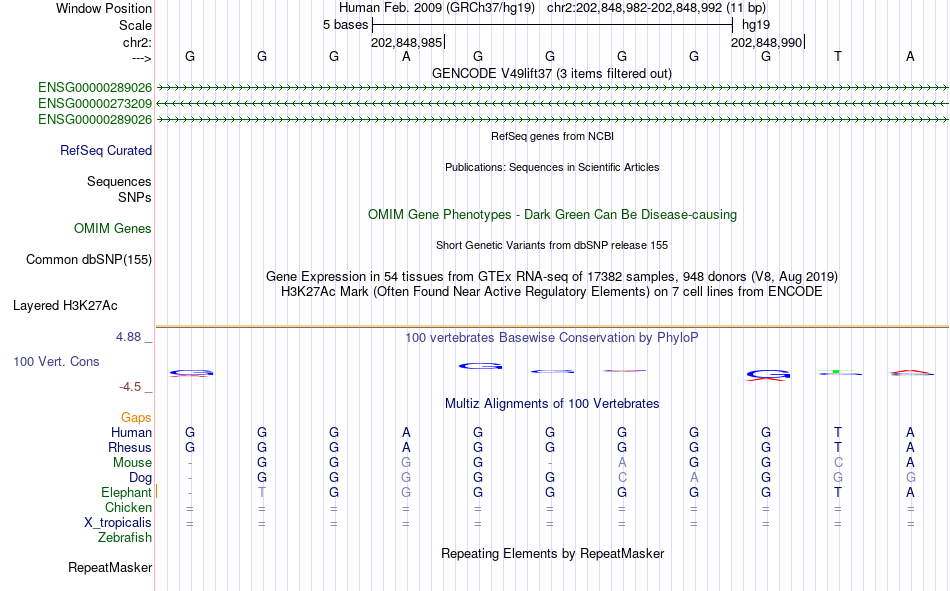Click the C base in the Mouse row

coord(838,462)
